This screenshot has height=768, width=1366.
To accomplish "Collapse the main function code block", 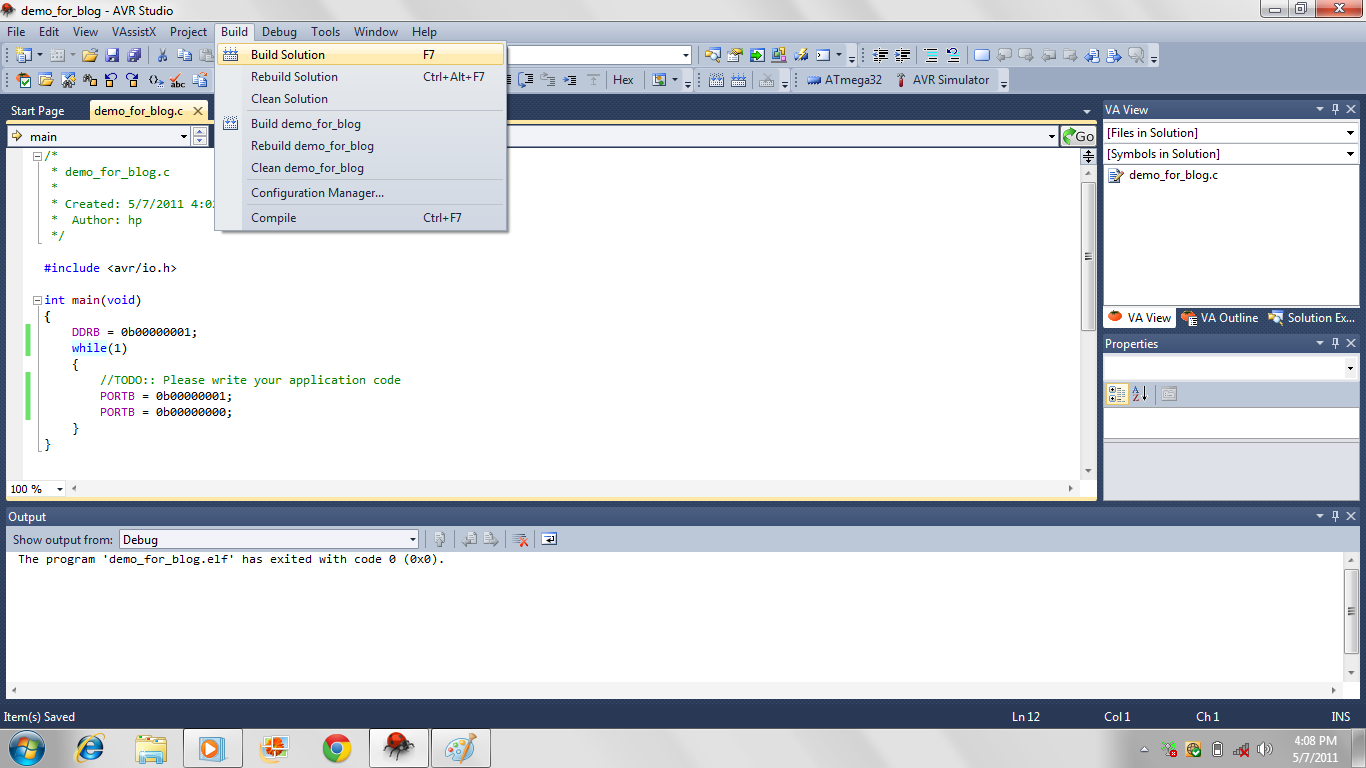I will pos(37,299).
